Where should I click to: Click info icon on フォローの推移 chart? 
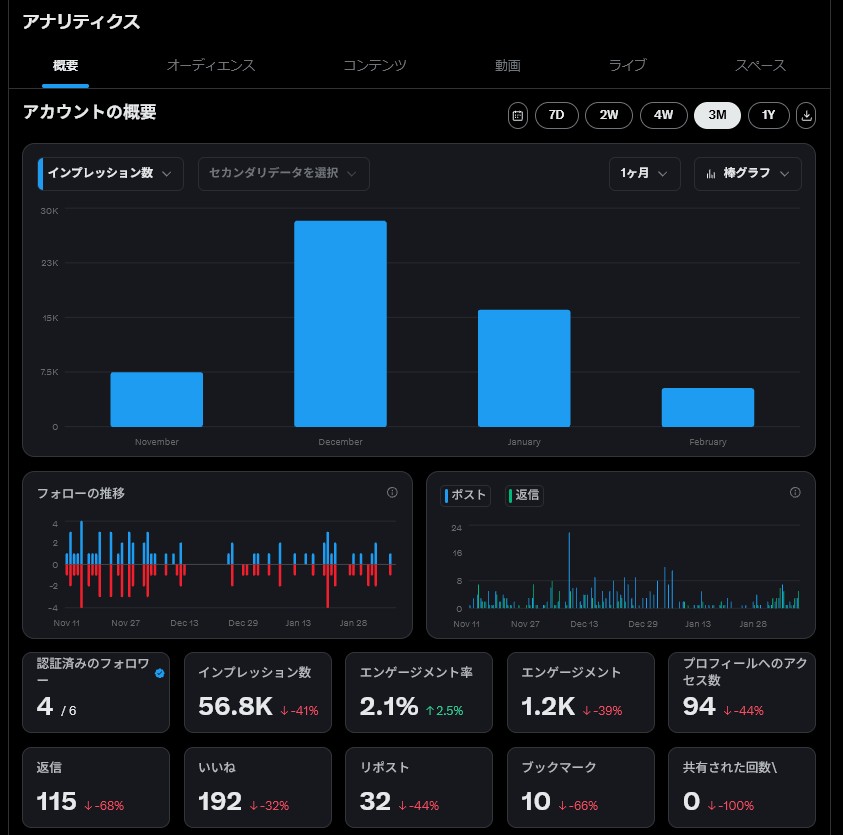(x=392, y=492)
